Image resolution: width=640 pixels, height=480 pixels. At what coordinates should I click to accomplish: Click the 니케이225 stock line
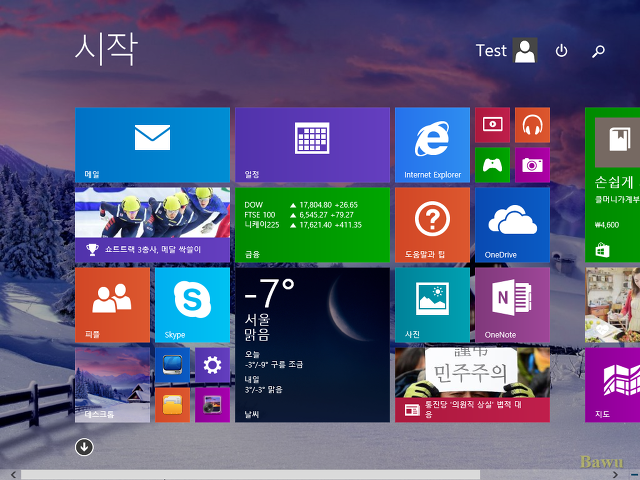coord(303,225)
